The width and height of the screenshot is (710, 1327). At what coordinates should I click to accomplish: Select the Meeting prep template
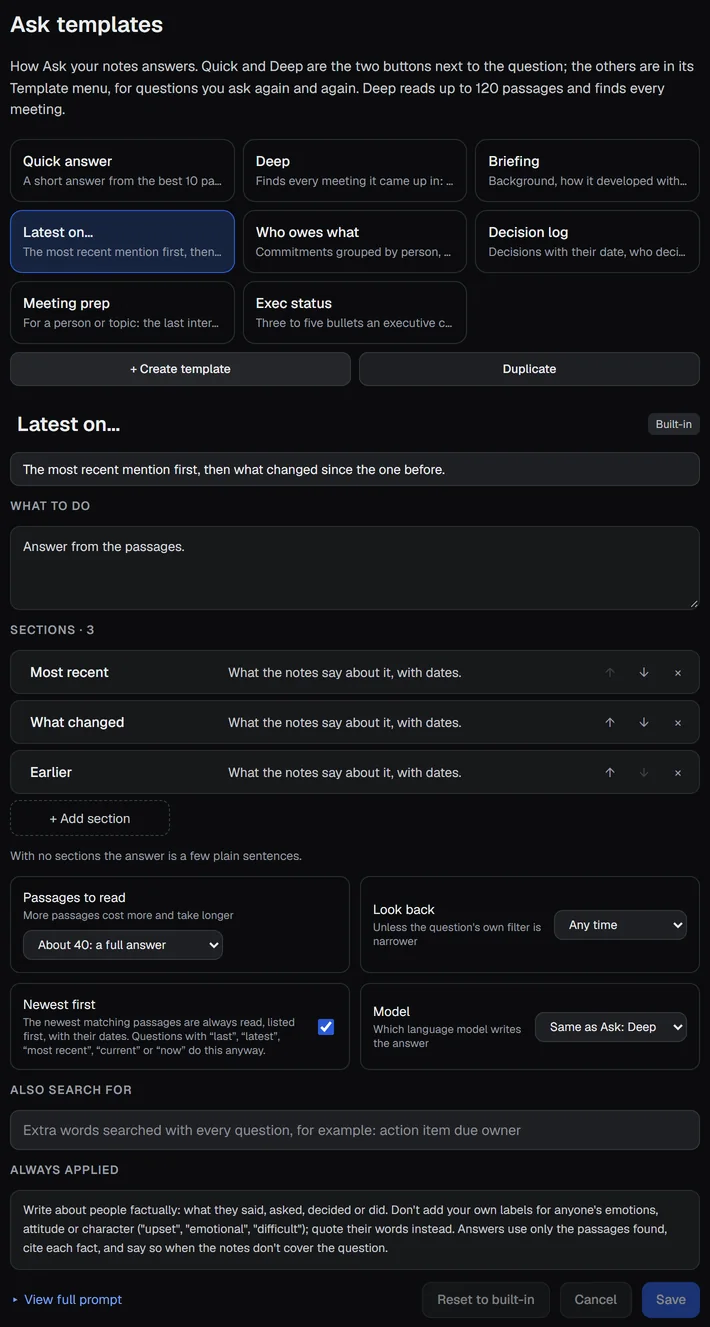click(122, 312)
